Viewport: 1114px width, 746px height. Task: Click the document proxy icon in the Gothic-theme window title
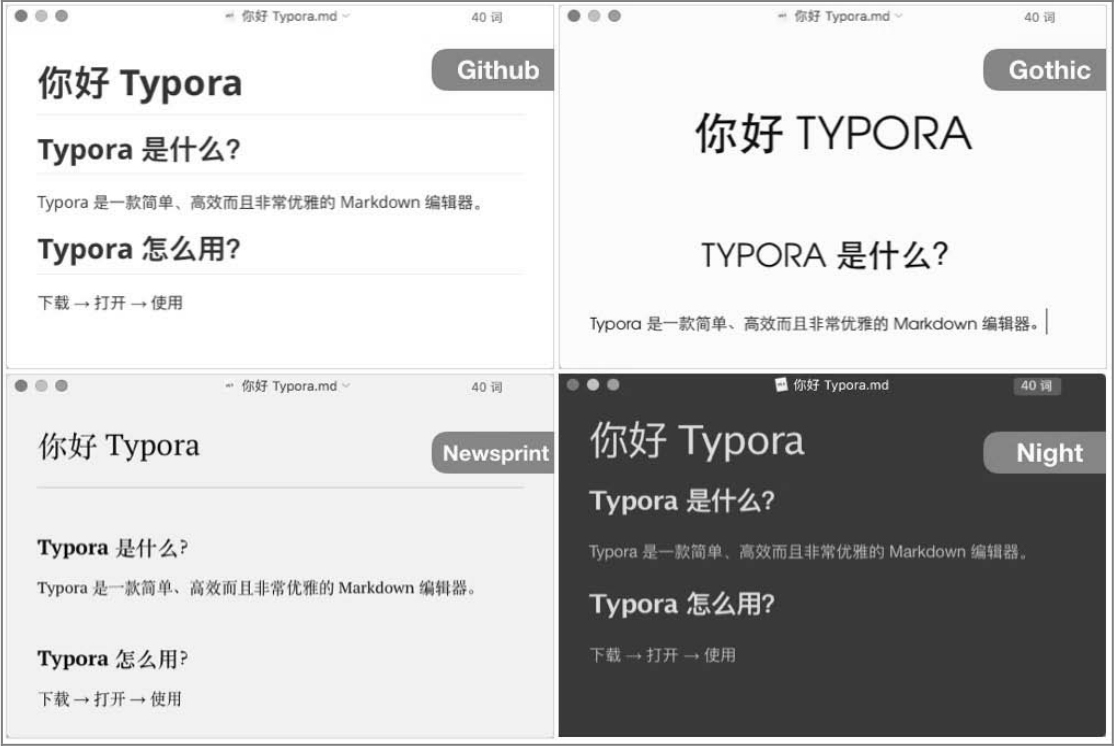tap(782, 16)
